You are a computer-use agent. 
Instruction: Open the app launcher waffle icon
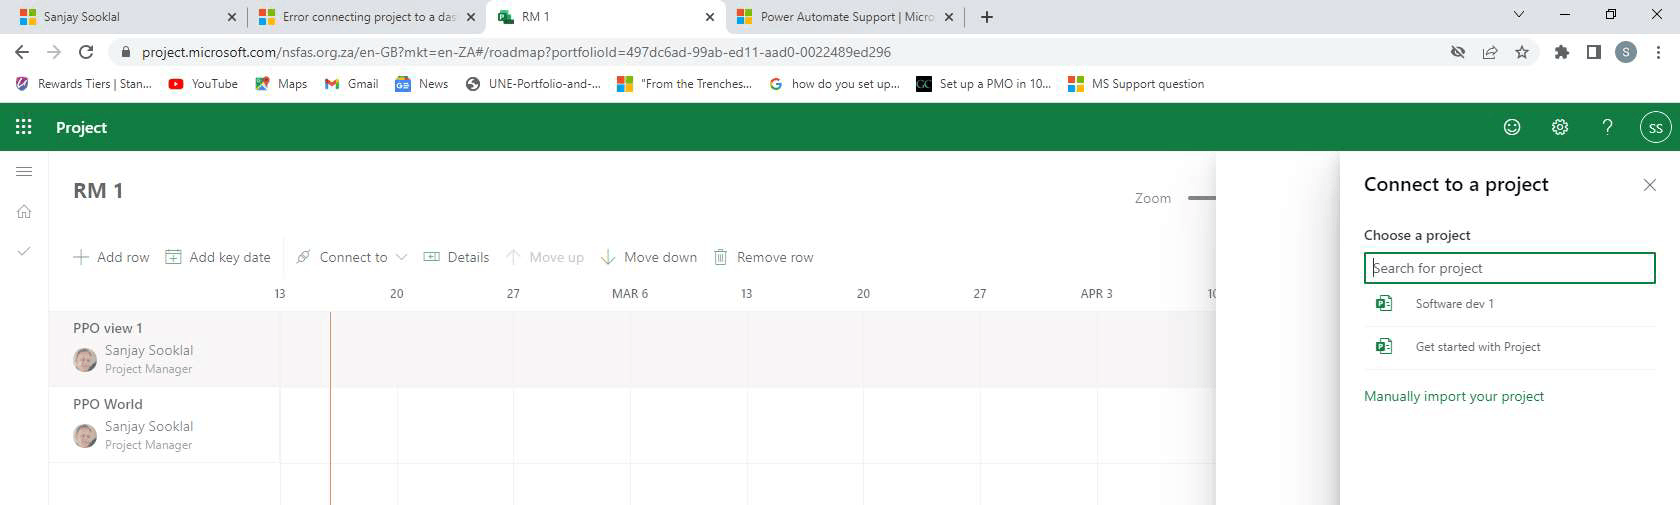[x=24, y=127]
